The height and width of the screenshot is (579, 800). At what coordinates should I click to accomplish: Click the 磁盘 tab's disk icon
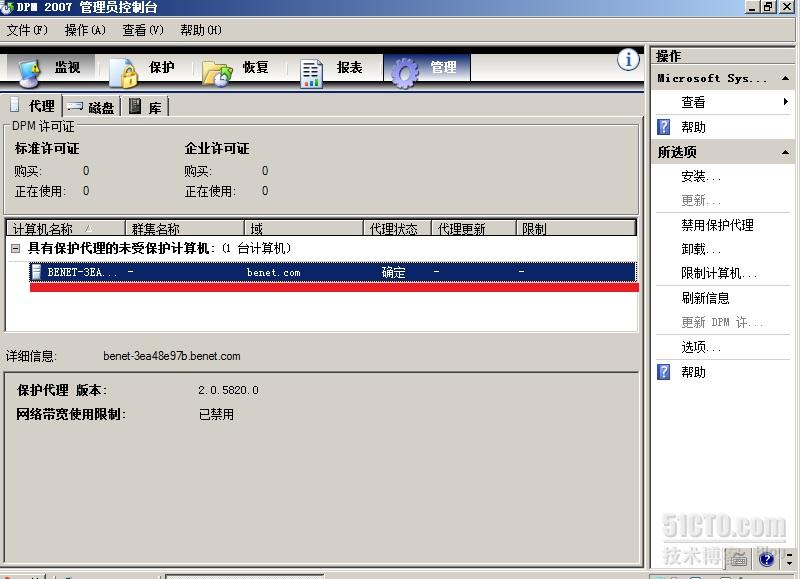[75, 106]
